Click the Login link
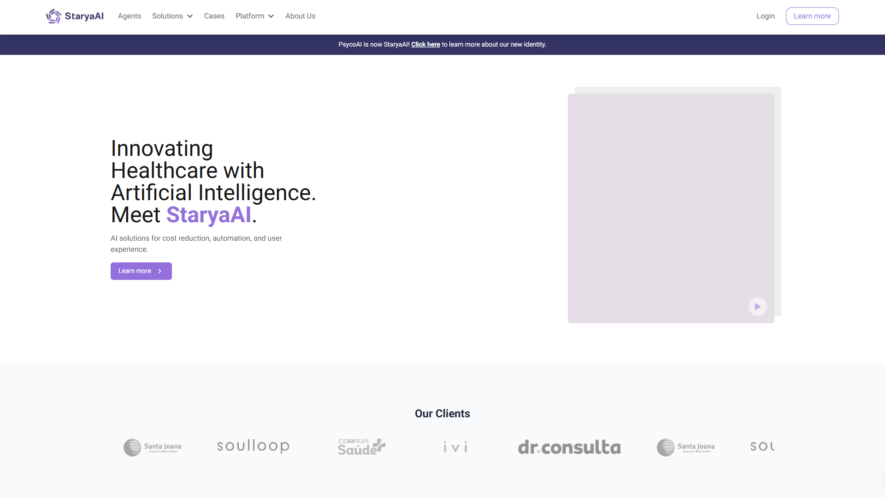The image size is (885, 498). point(765,16)
